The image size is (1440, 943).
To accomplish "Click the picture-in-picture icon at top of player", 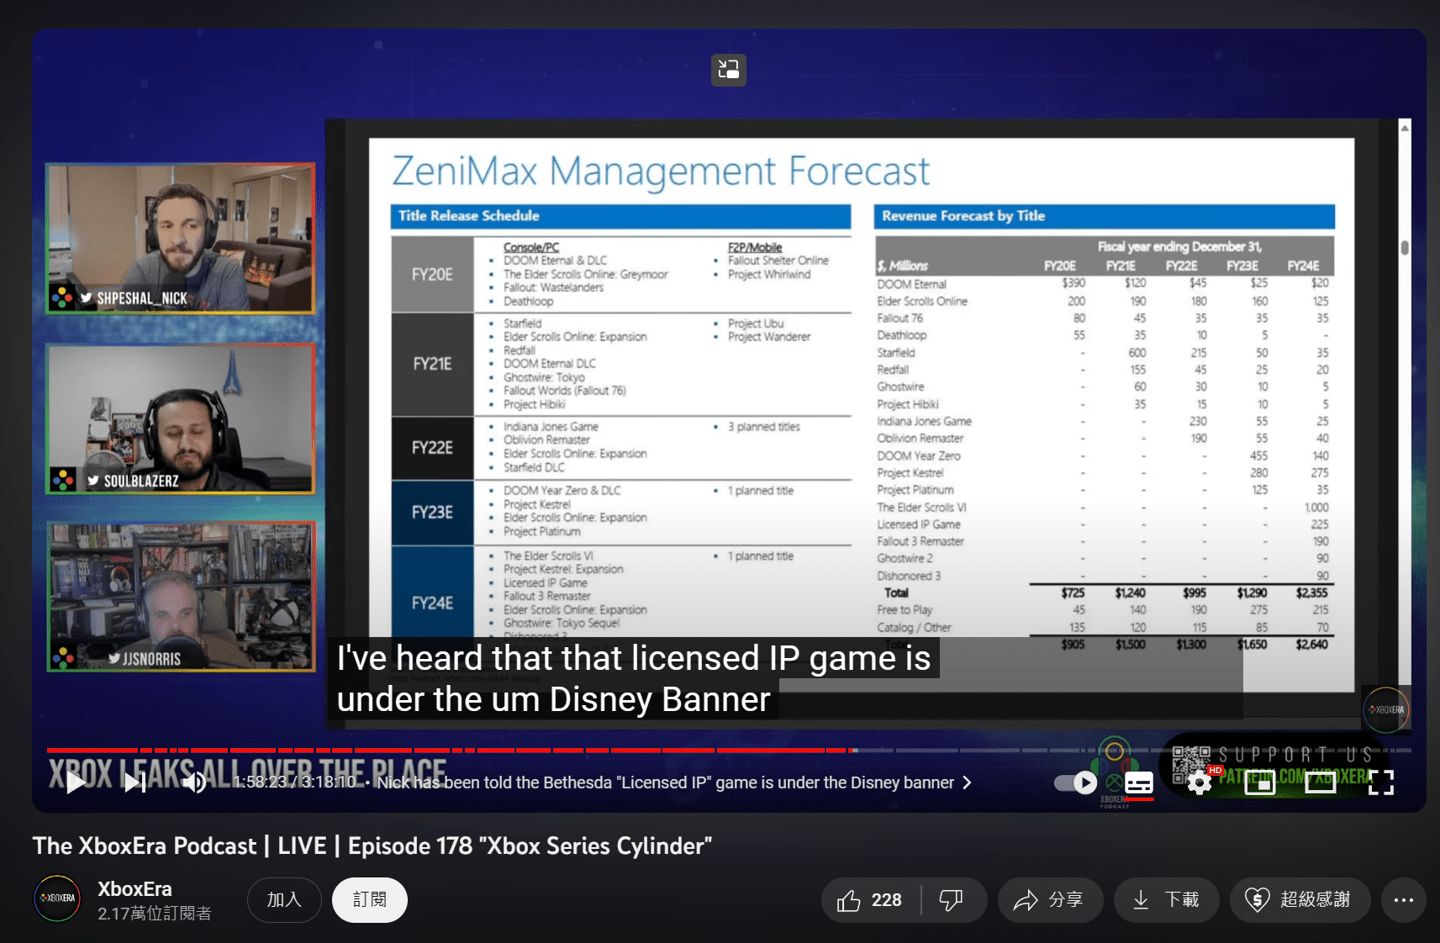I will click(x=728, y=69).
